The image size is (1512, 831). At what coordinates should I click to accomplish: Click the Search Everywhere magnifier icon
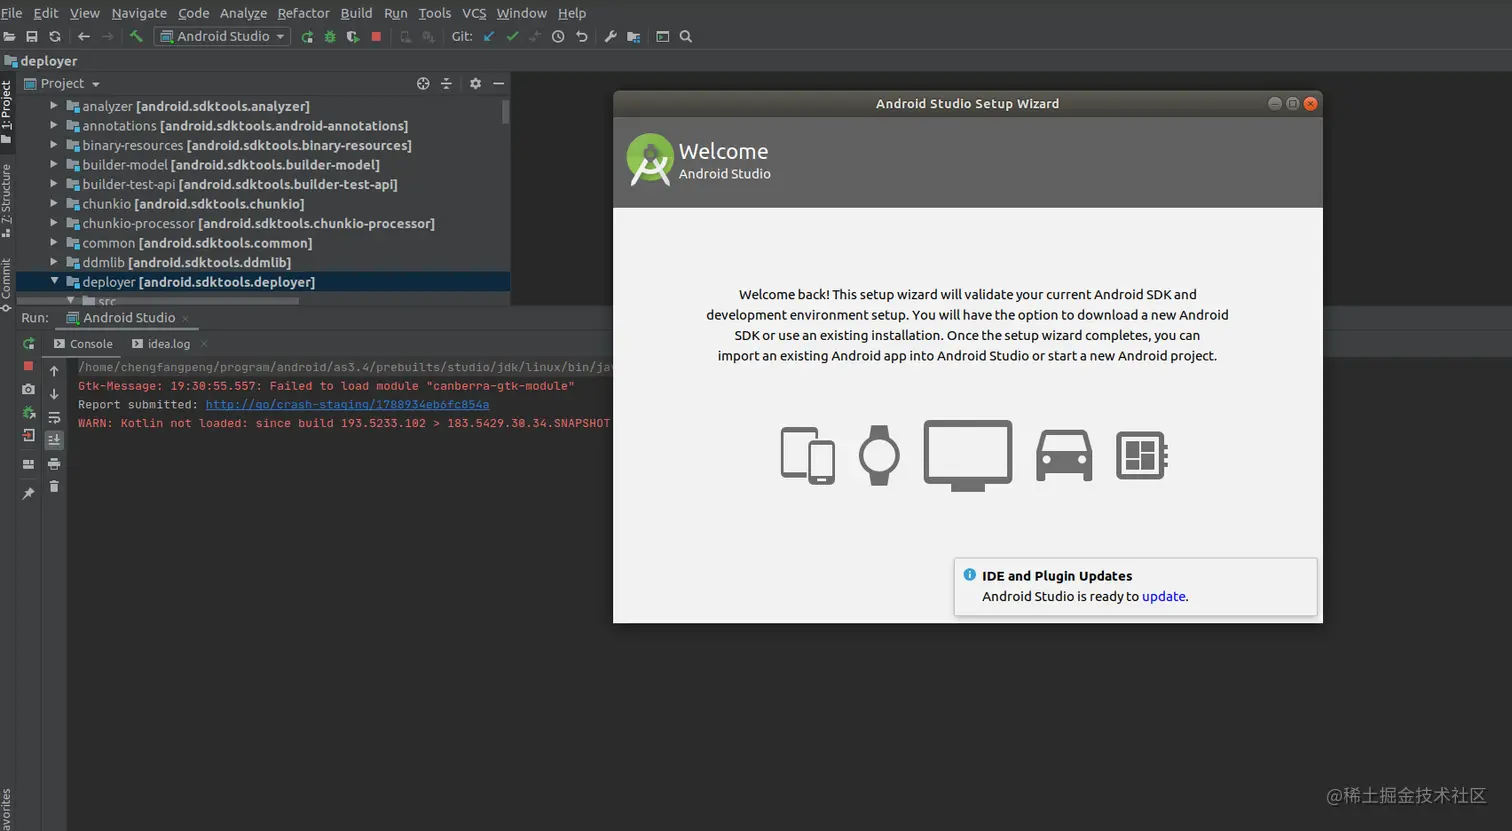pos(686,37)
